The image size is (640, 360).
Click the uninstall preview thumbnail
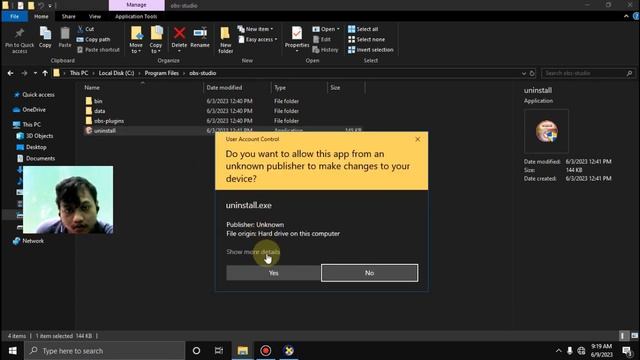[x=547, y=131]
